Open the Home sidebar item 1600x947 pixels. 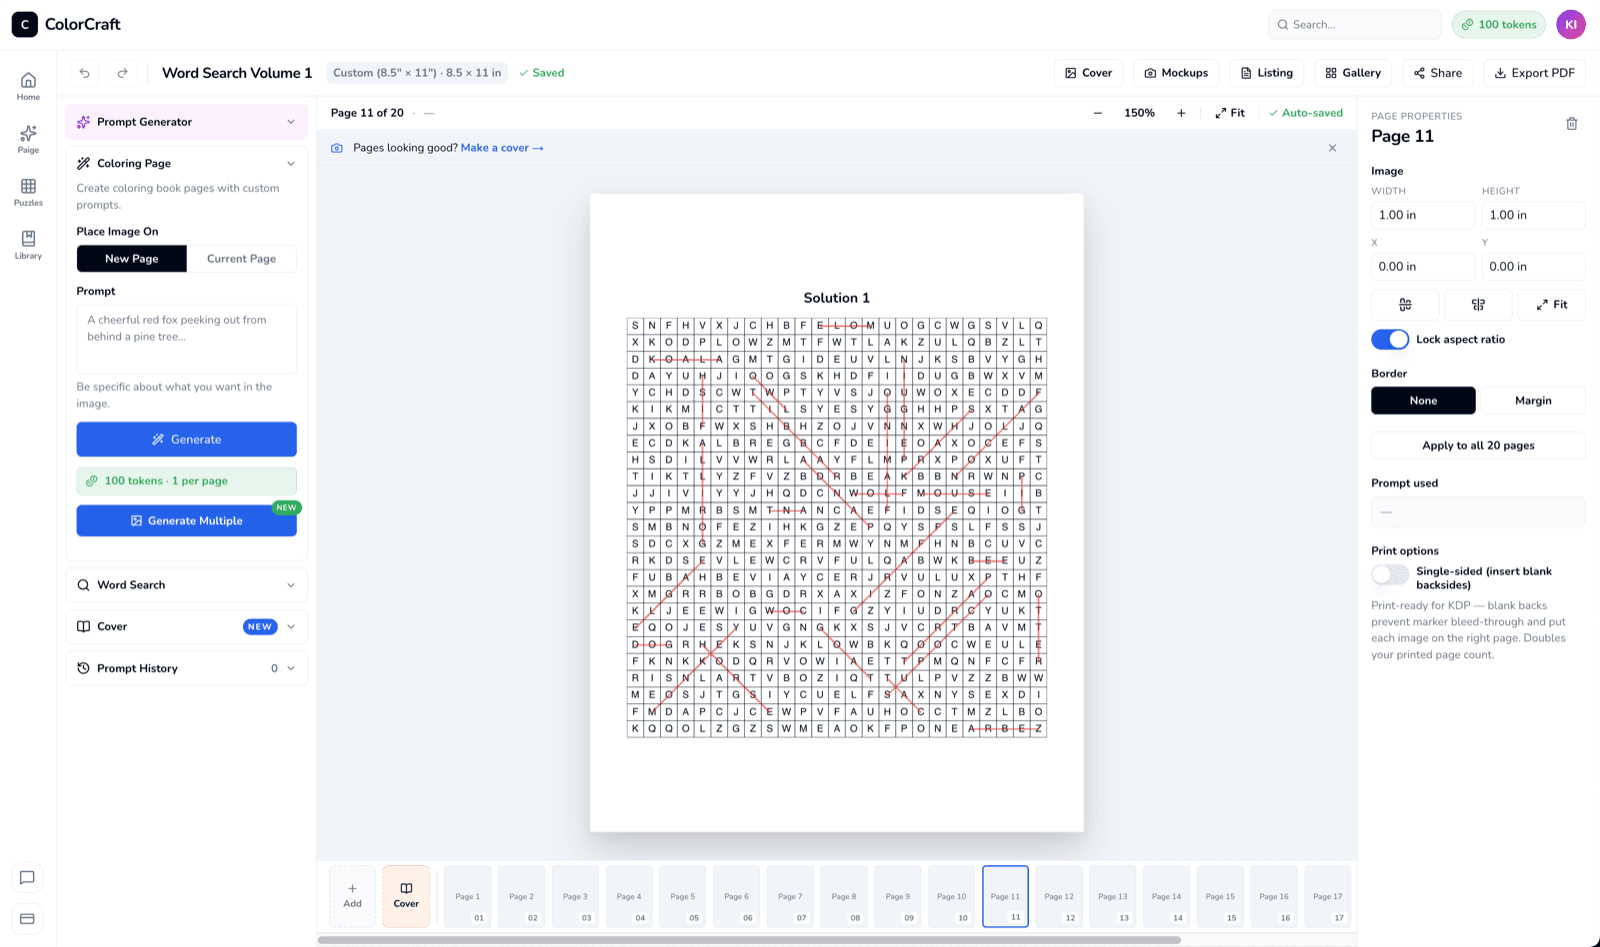(28, 86)
